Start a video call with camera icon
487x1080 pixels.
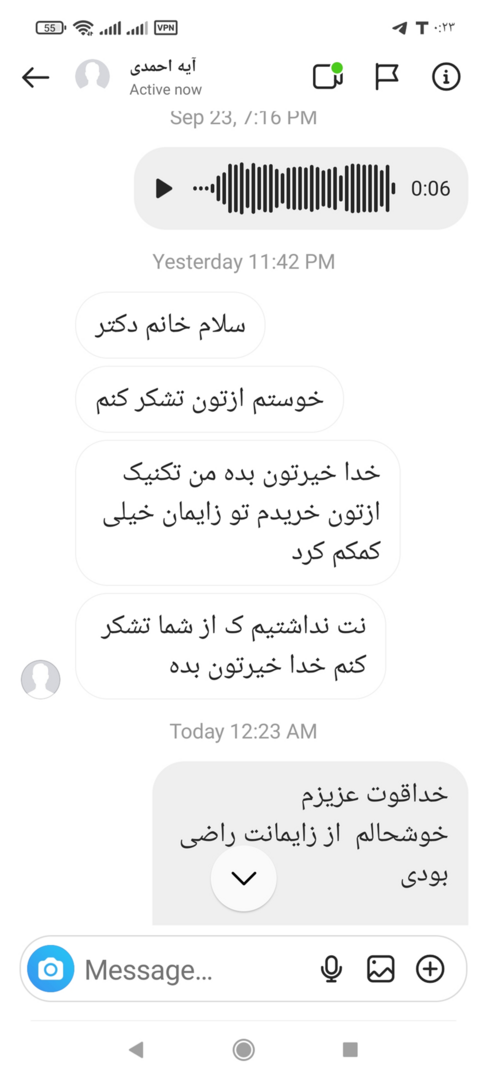click(328, 76)
